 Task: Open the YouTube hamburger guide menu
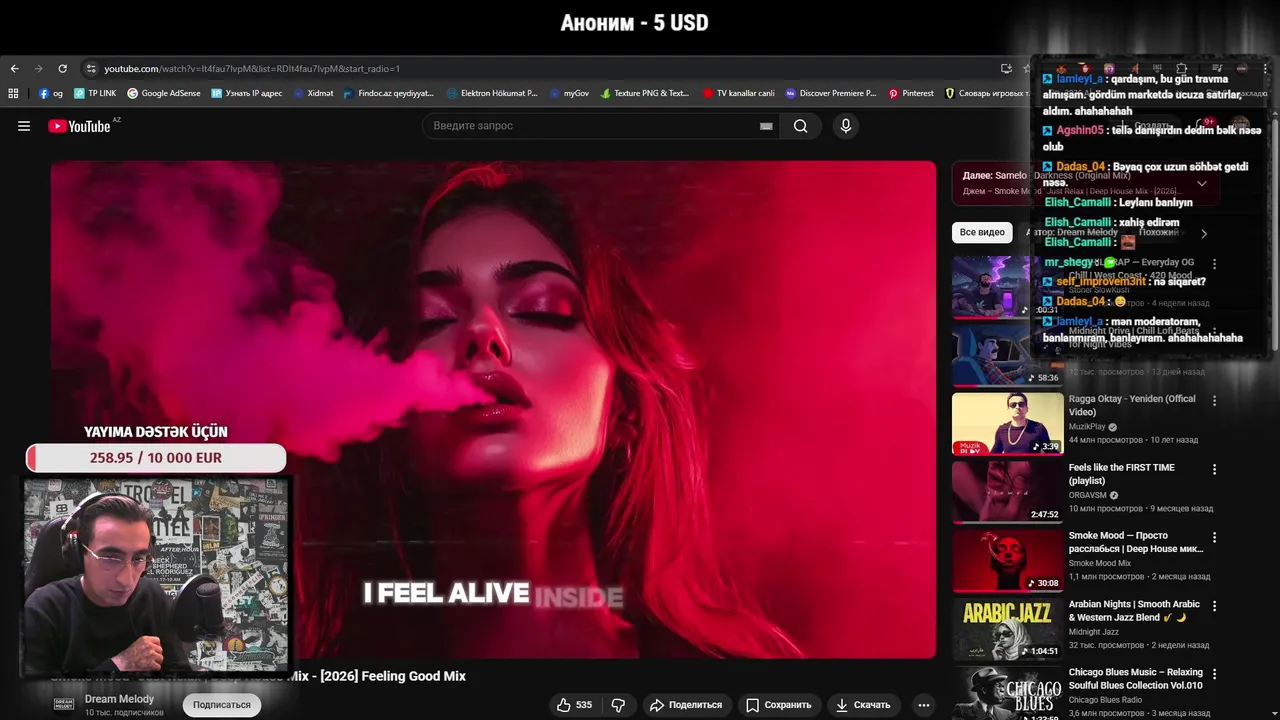tap(24, 126)
